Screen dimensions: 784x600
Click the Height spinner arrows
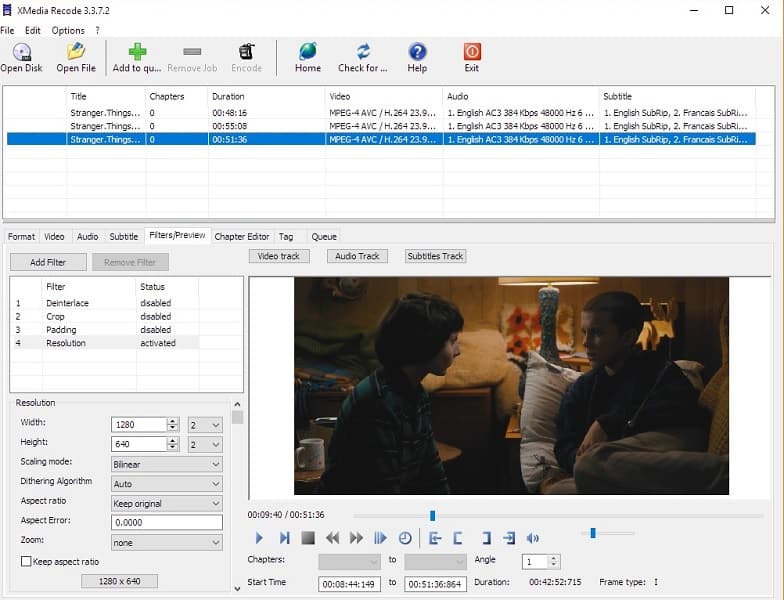click(x=172, y=444)
